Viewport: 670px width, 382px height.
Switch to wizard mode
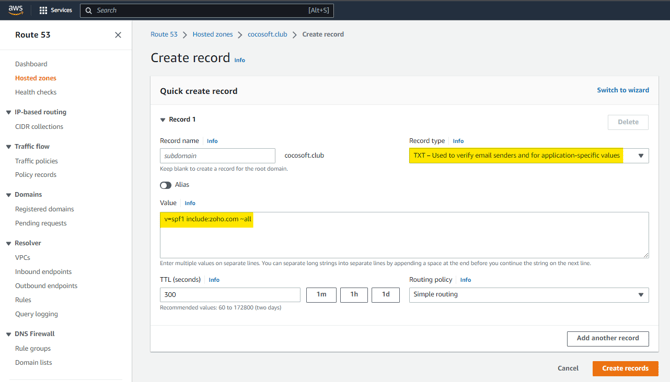623,90
